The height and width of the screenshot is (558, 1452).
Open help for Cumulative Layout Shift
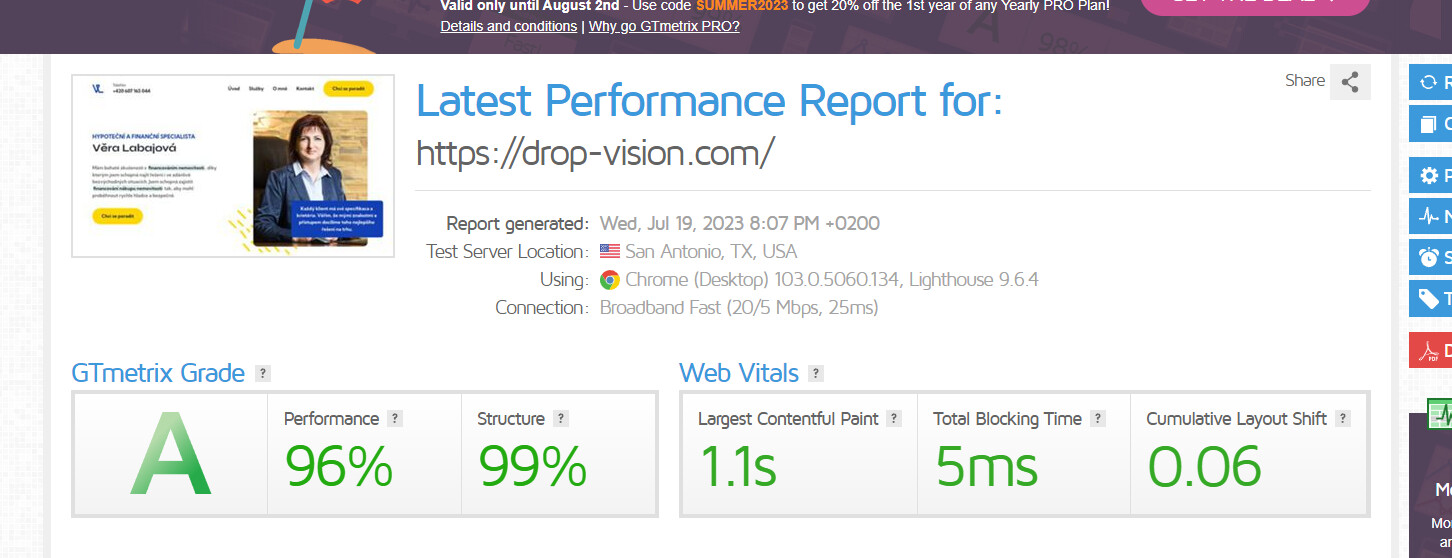[x=1343, y=419]
